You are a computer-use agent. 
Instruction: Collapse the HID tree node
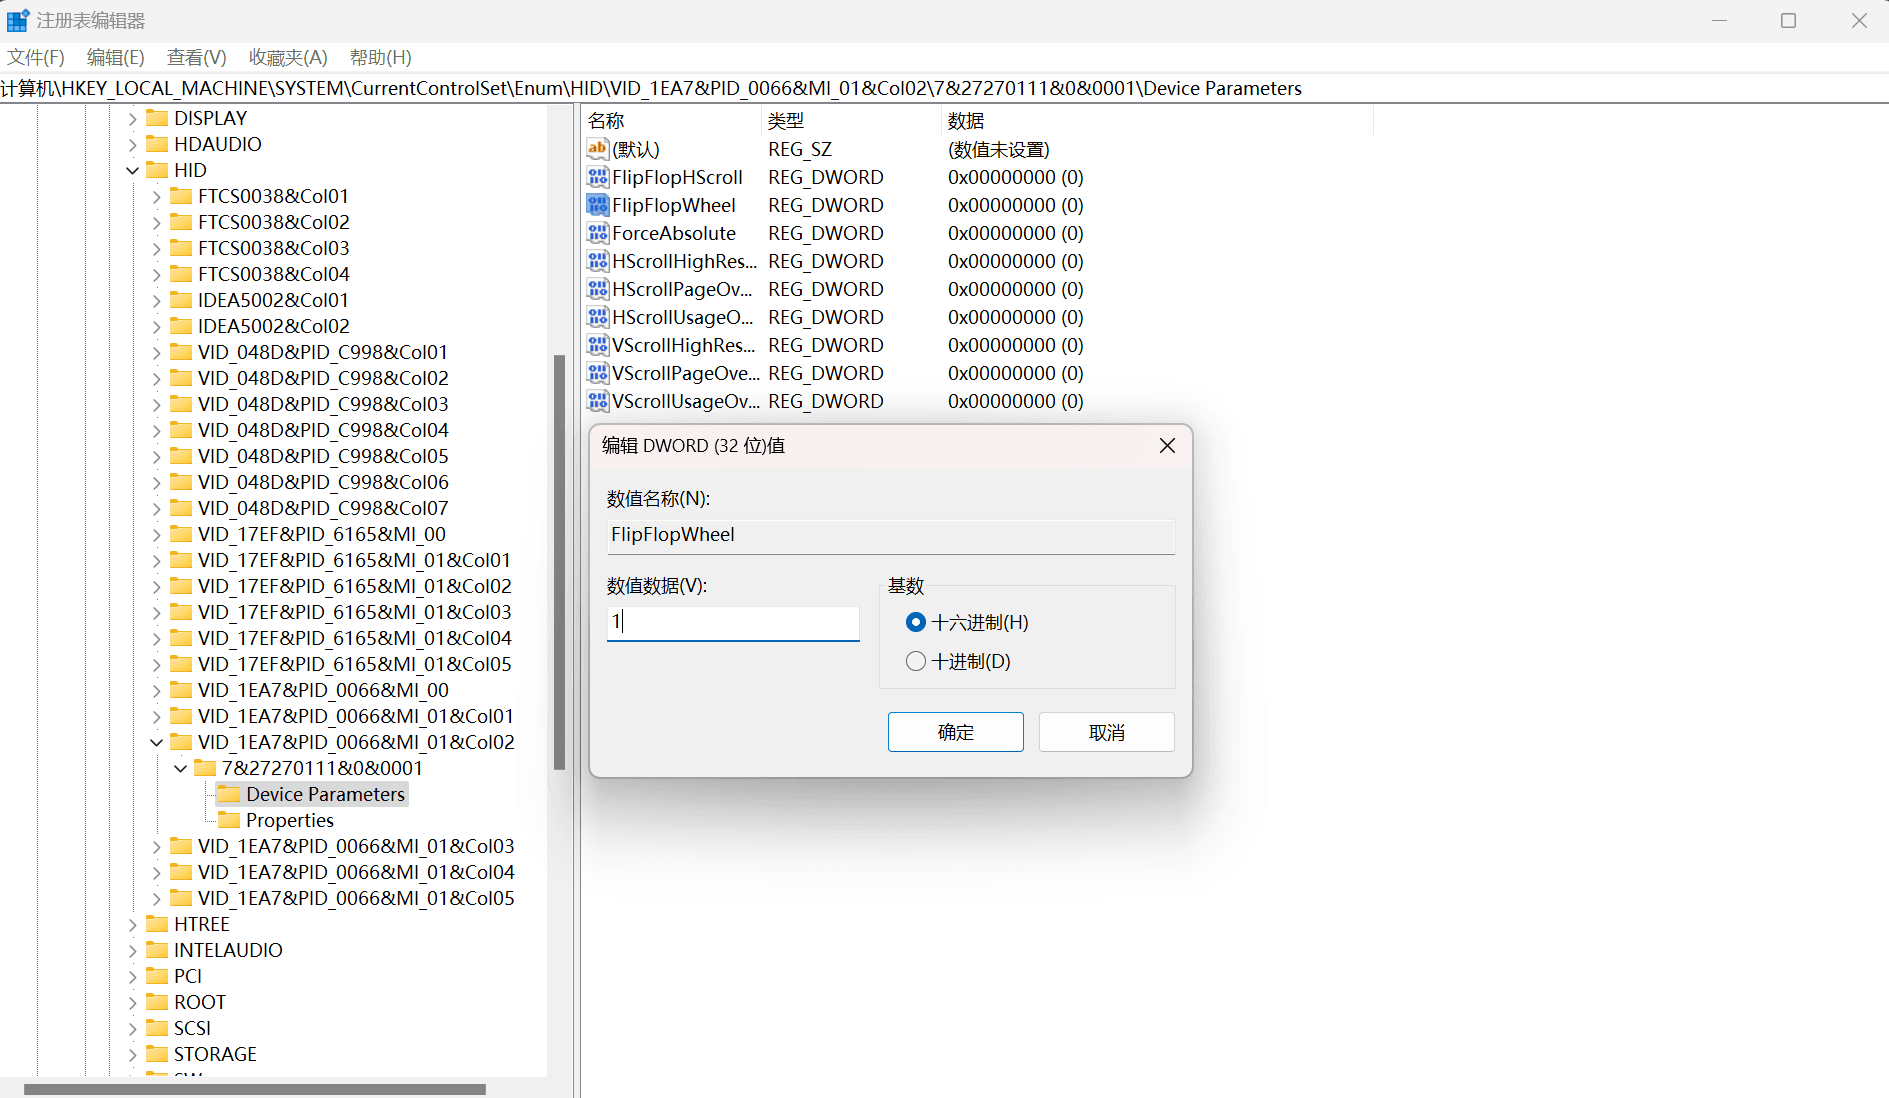coord(132,170)
